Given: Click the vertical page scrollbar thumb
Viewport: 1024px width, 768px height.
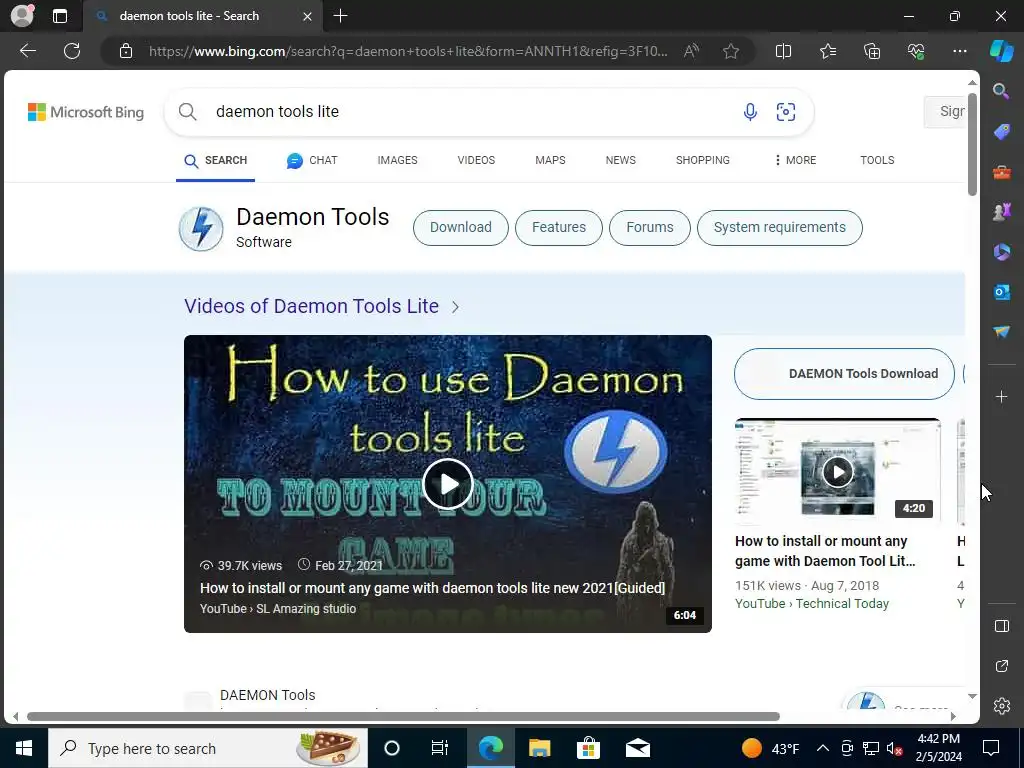Looking at the screenshot, I should [972, 145].
